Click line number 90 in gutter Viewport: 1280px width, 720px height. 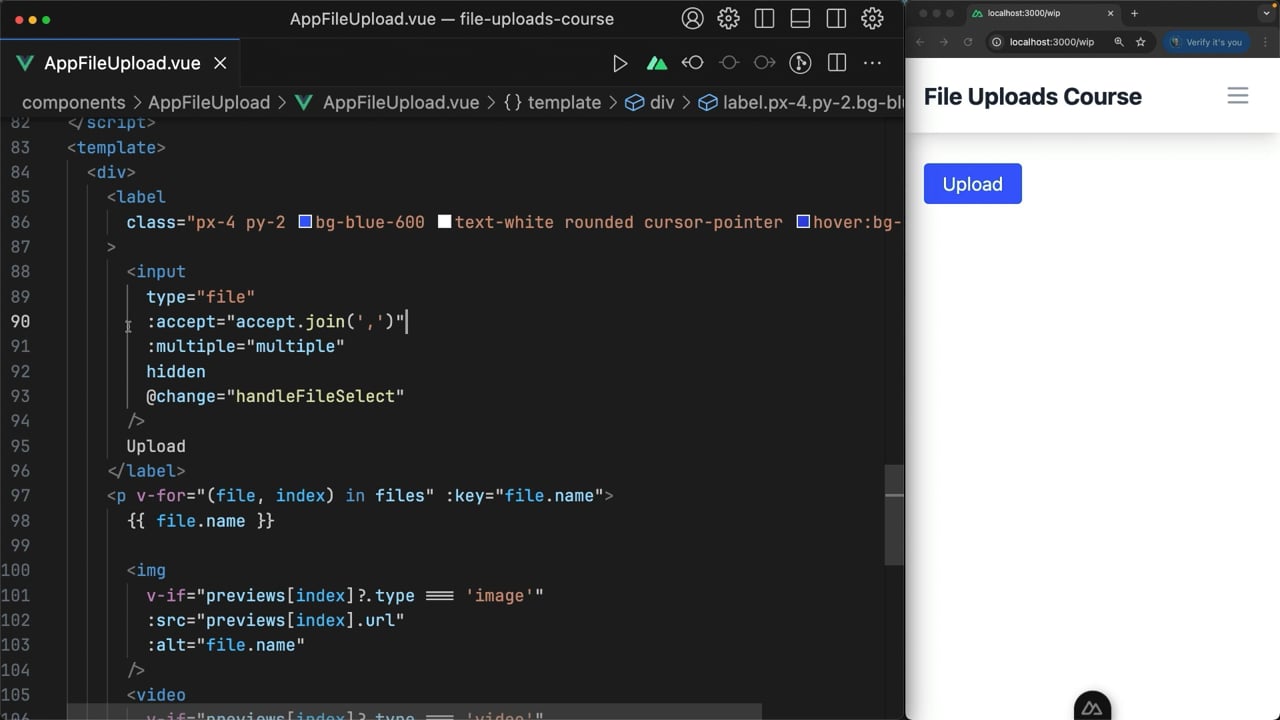coord(20,321)
